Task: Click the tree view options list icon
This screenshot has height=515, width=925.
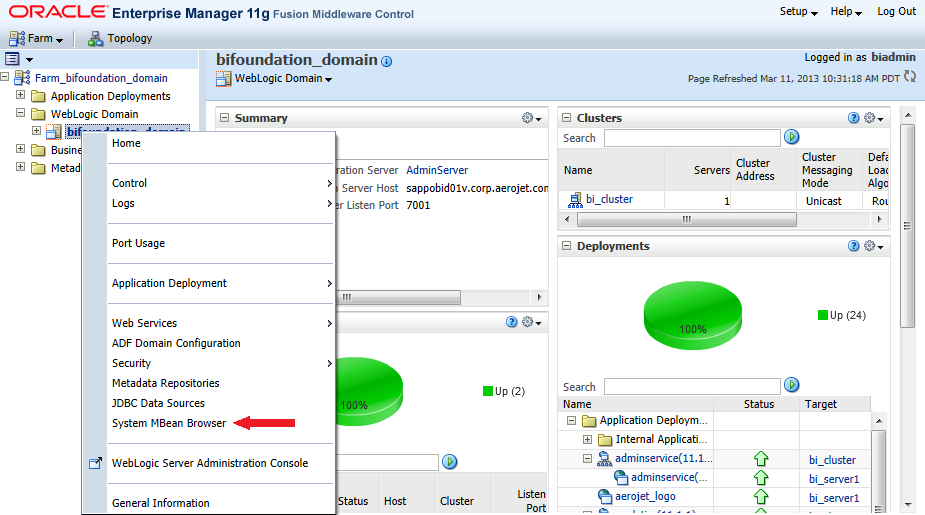Action: pyautogui.click(x=12, y=58)
